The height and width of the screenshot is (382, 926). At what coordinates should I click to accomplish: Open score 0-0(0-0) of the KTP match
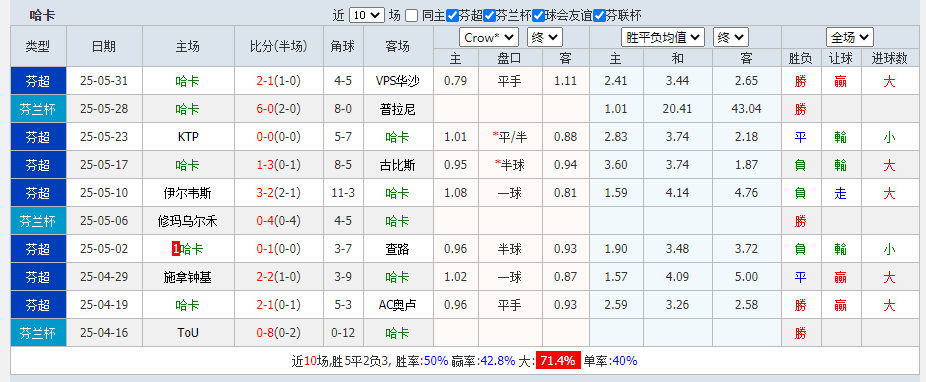(x=279, y=137)
